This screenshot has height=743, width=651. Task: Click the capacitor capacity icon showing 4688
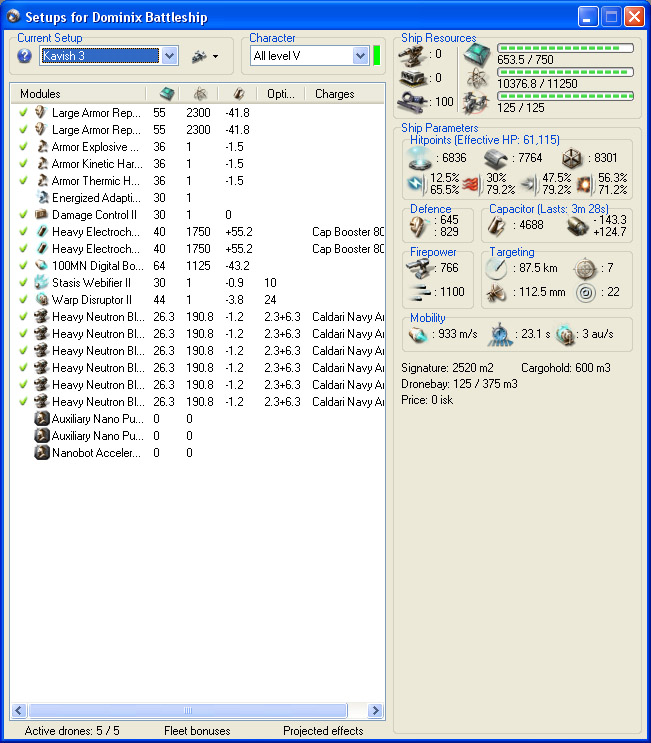pyautogui.click(x=497, y=226)
